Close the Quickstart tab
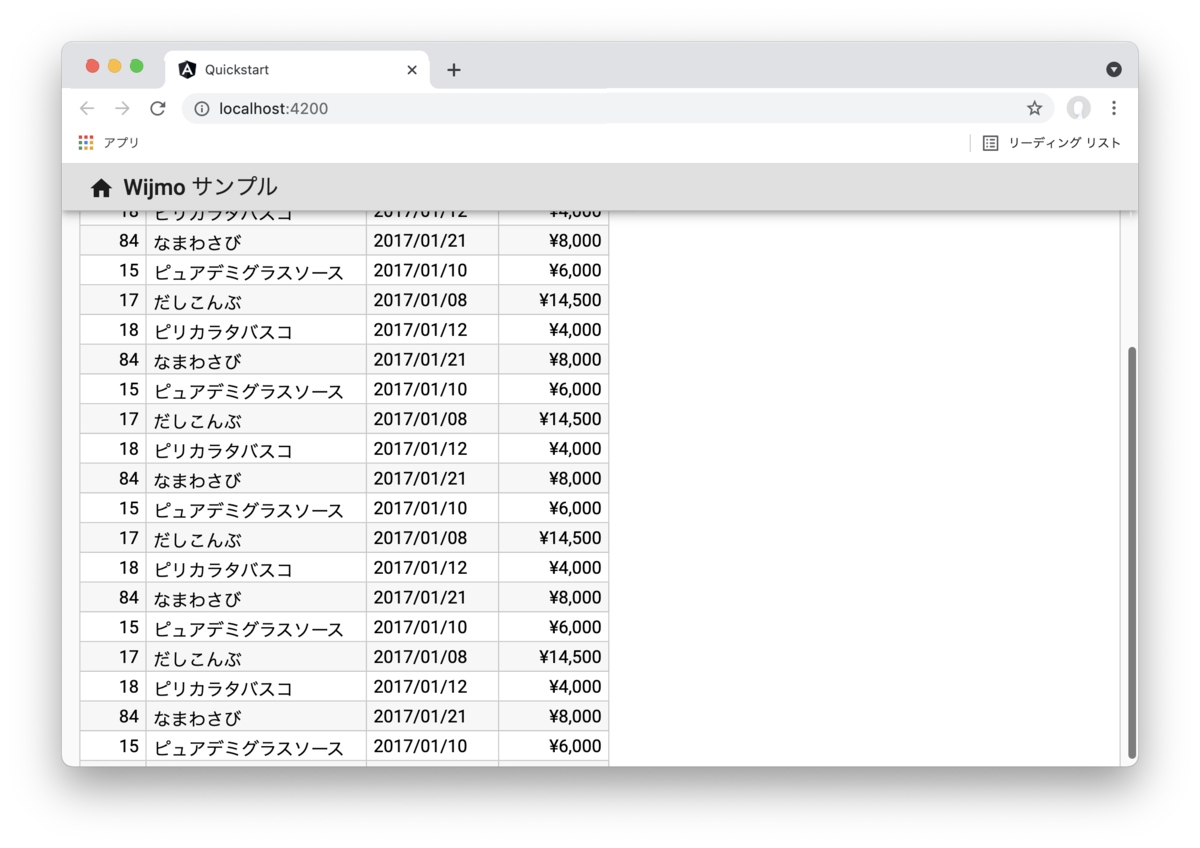Viewport: 1200px width, 848px height. coord(411,69)
